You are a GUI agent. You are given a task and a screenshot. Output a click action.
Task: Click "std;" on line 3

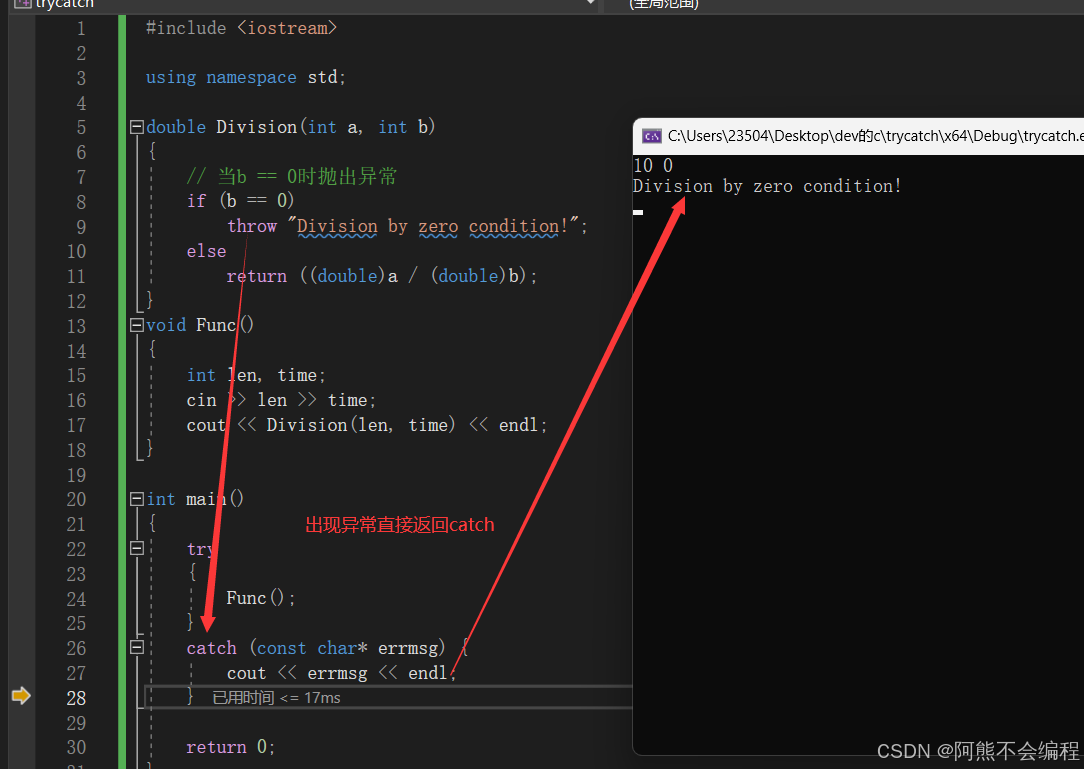click(x=326, y=77)
